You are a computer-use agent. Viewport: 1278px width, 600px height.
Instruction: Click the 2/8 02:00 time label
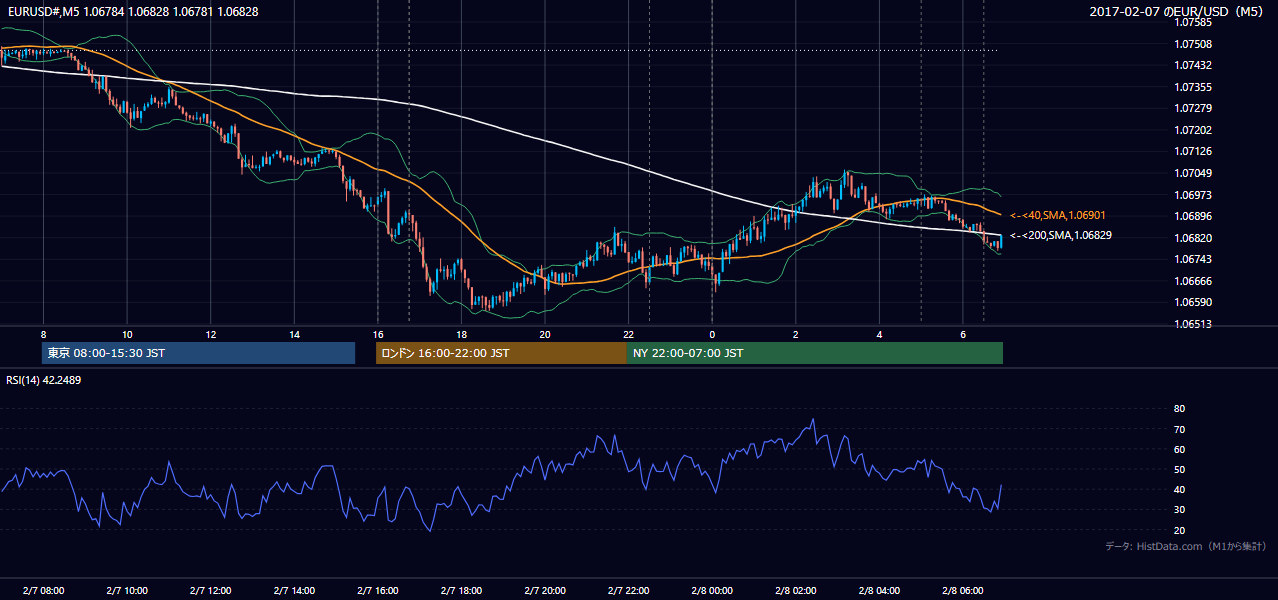(796, 591)
